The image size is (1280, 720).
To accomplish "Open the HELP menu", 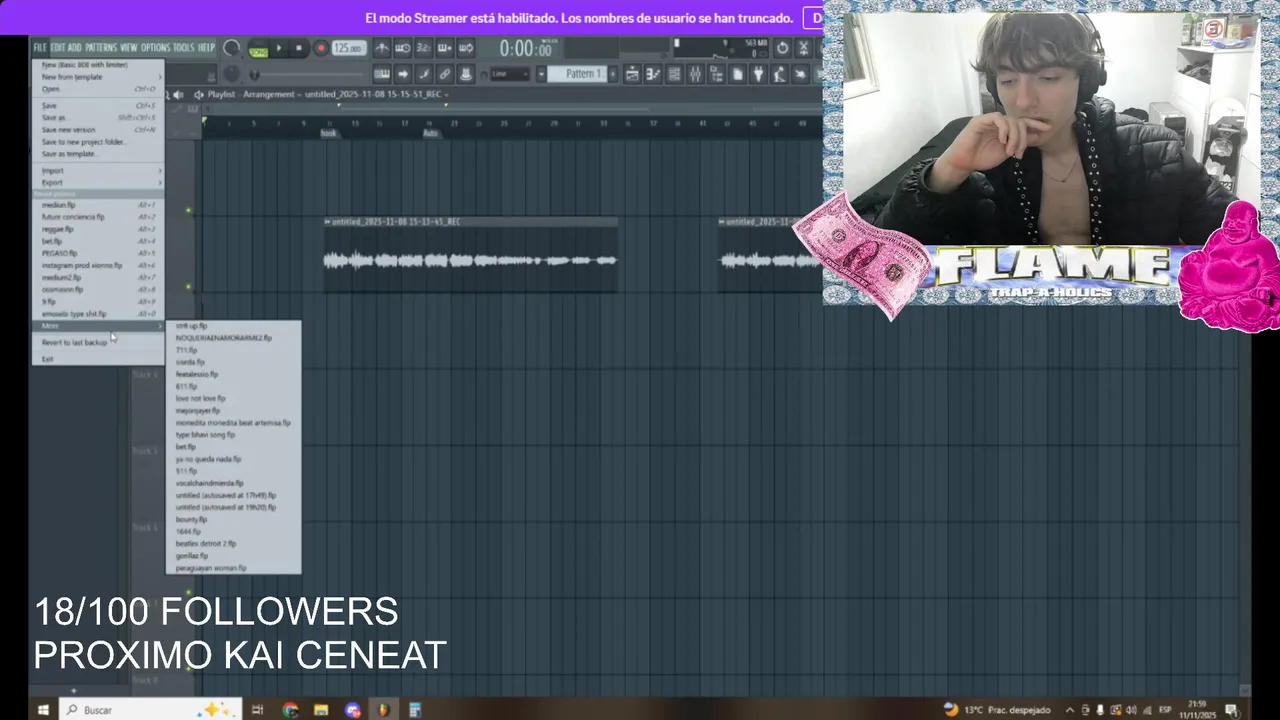I will pos(206,48).
